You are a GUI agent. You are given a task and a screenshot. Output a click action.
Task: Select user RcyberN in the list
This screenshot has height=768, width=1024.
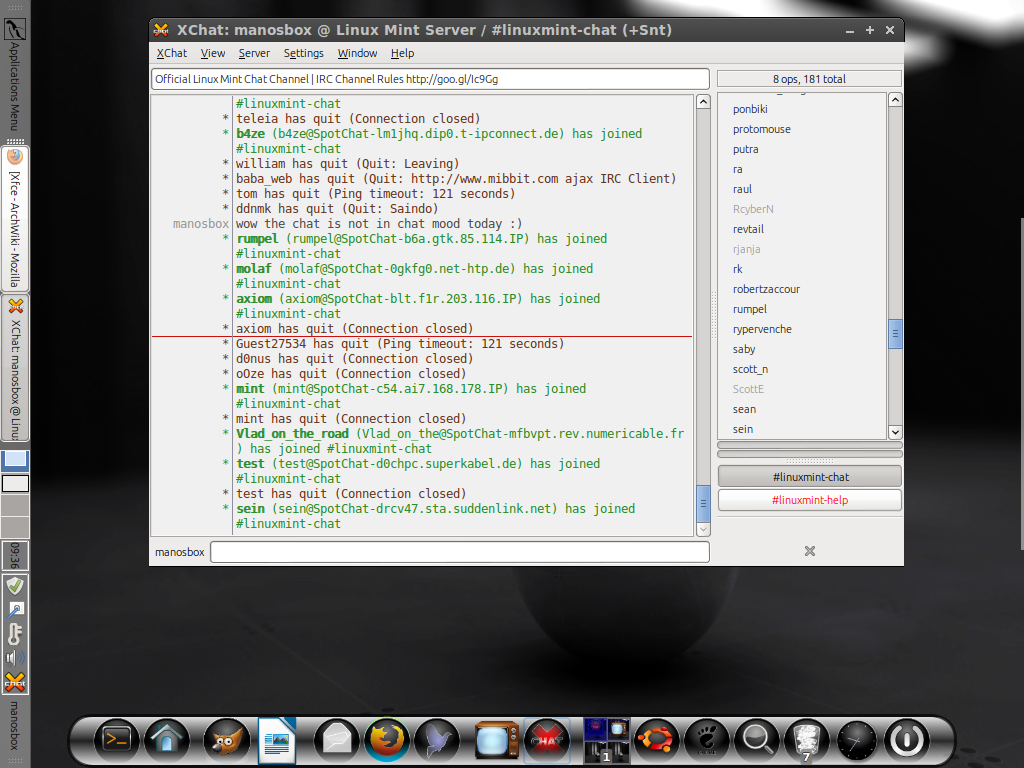click(x=802, y=209)
